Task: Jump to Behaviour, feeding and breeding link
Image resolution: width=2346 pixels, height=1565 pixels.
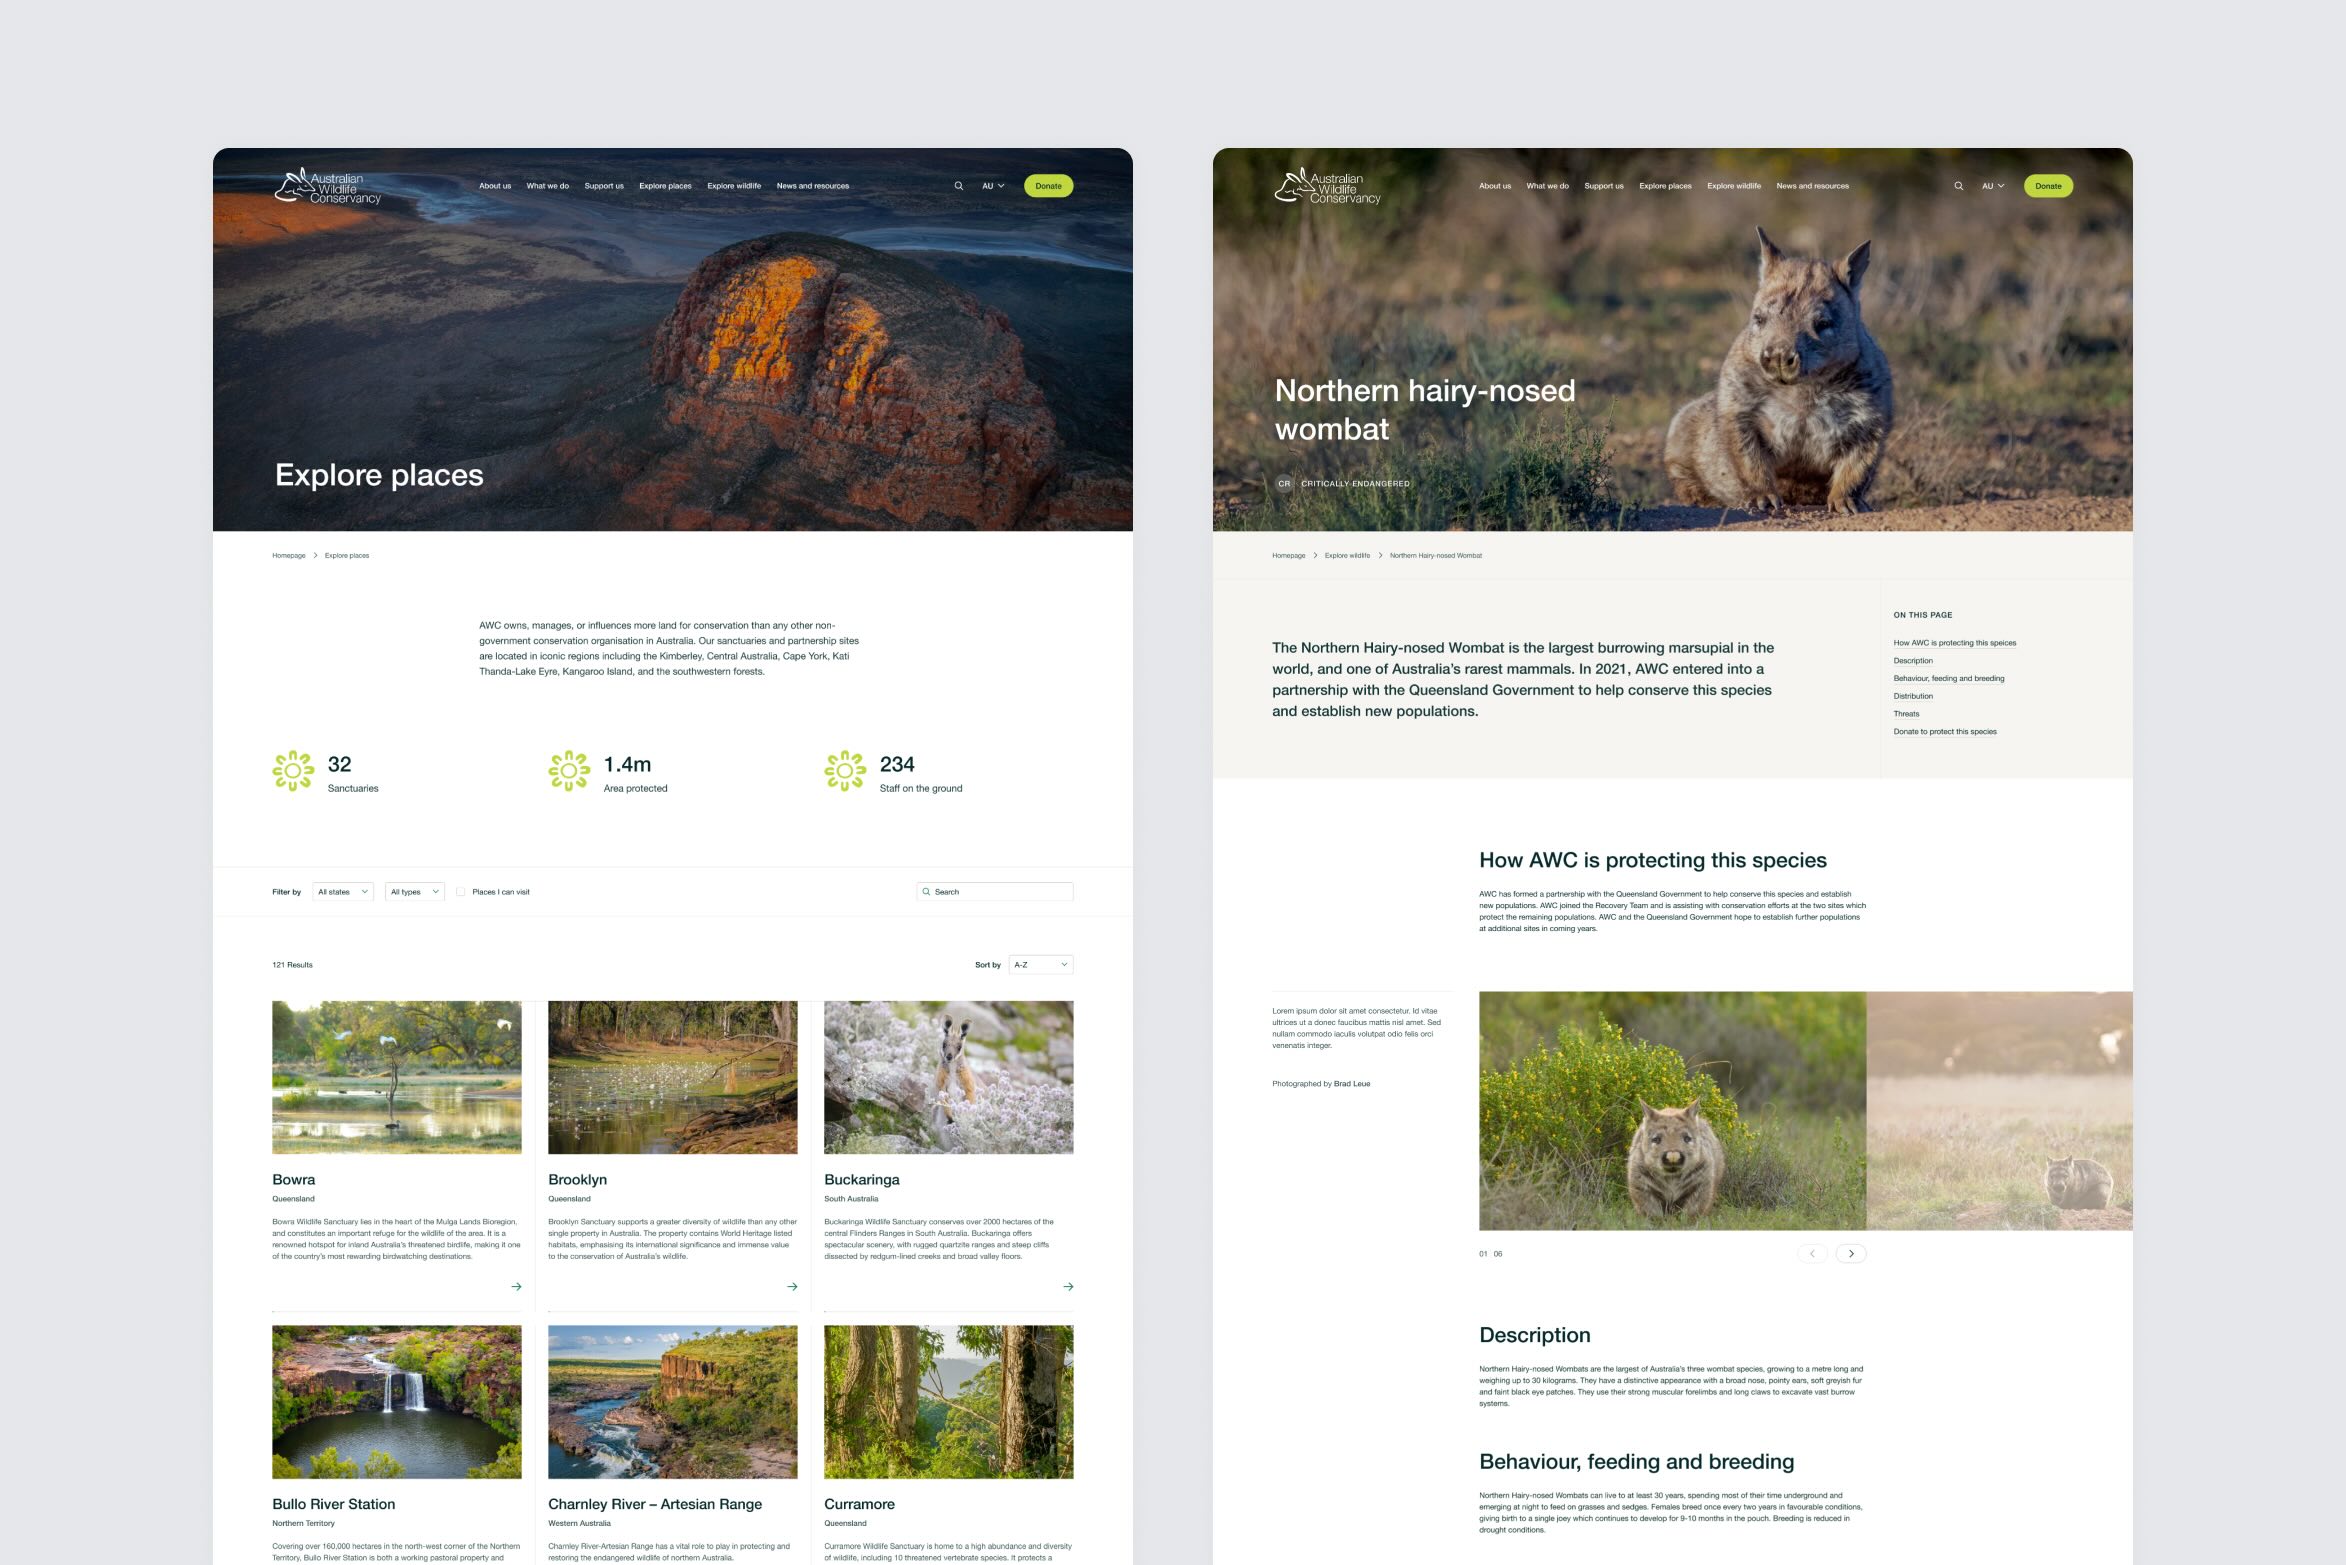Action: click(1949, 679)
